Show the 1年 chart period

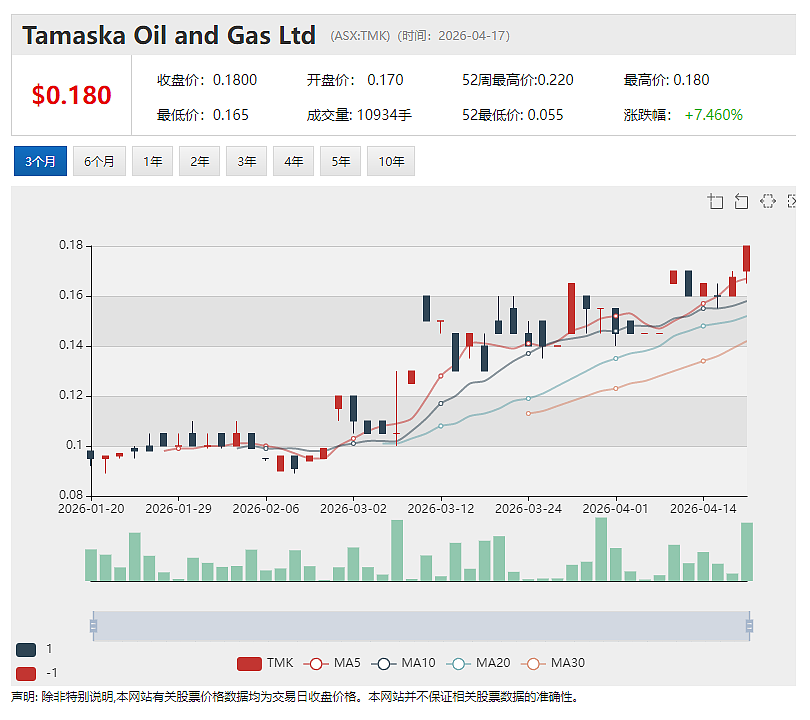[x=152, y=161]
